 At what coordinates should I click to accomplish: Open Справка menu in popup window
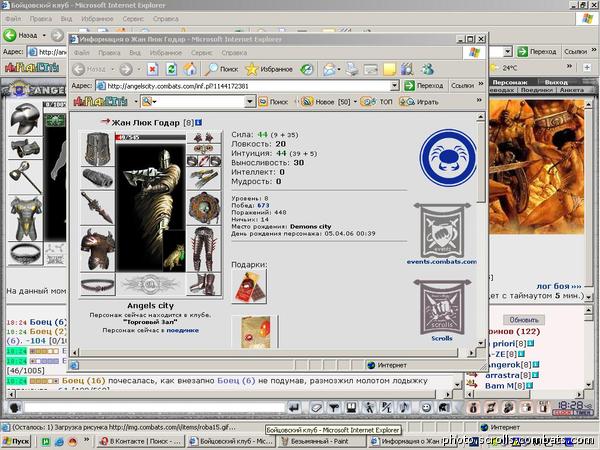234,53
